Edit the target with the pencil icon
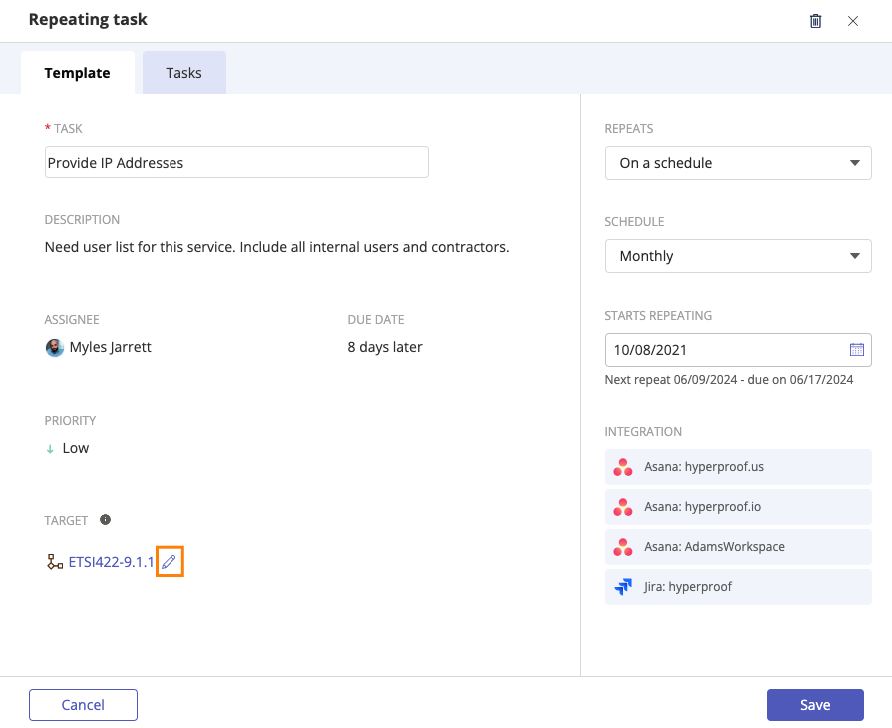This screenshot has height=728, width=892. (169, 562)
